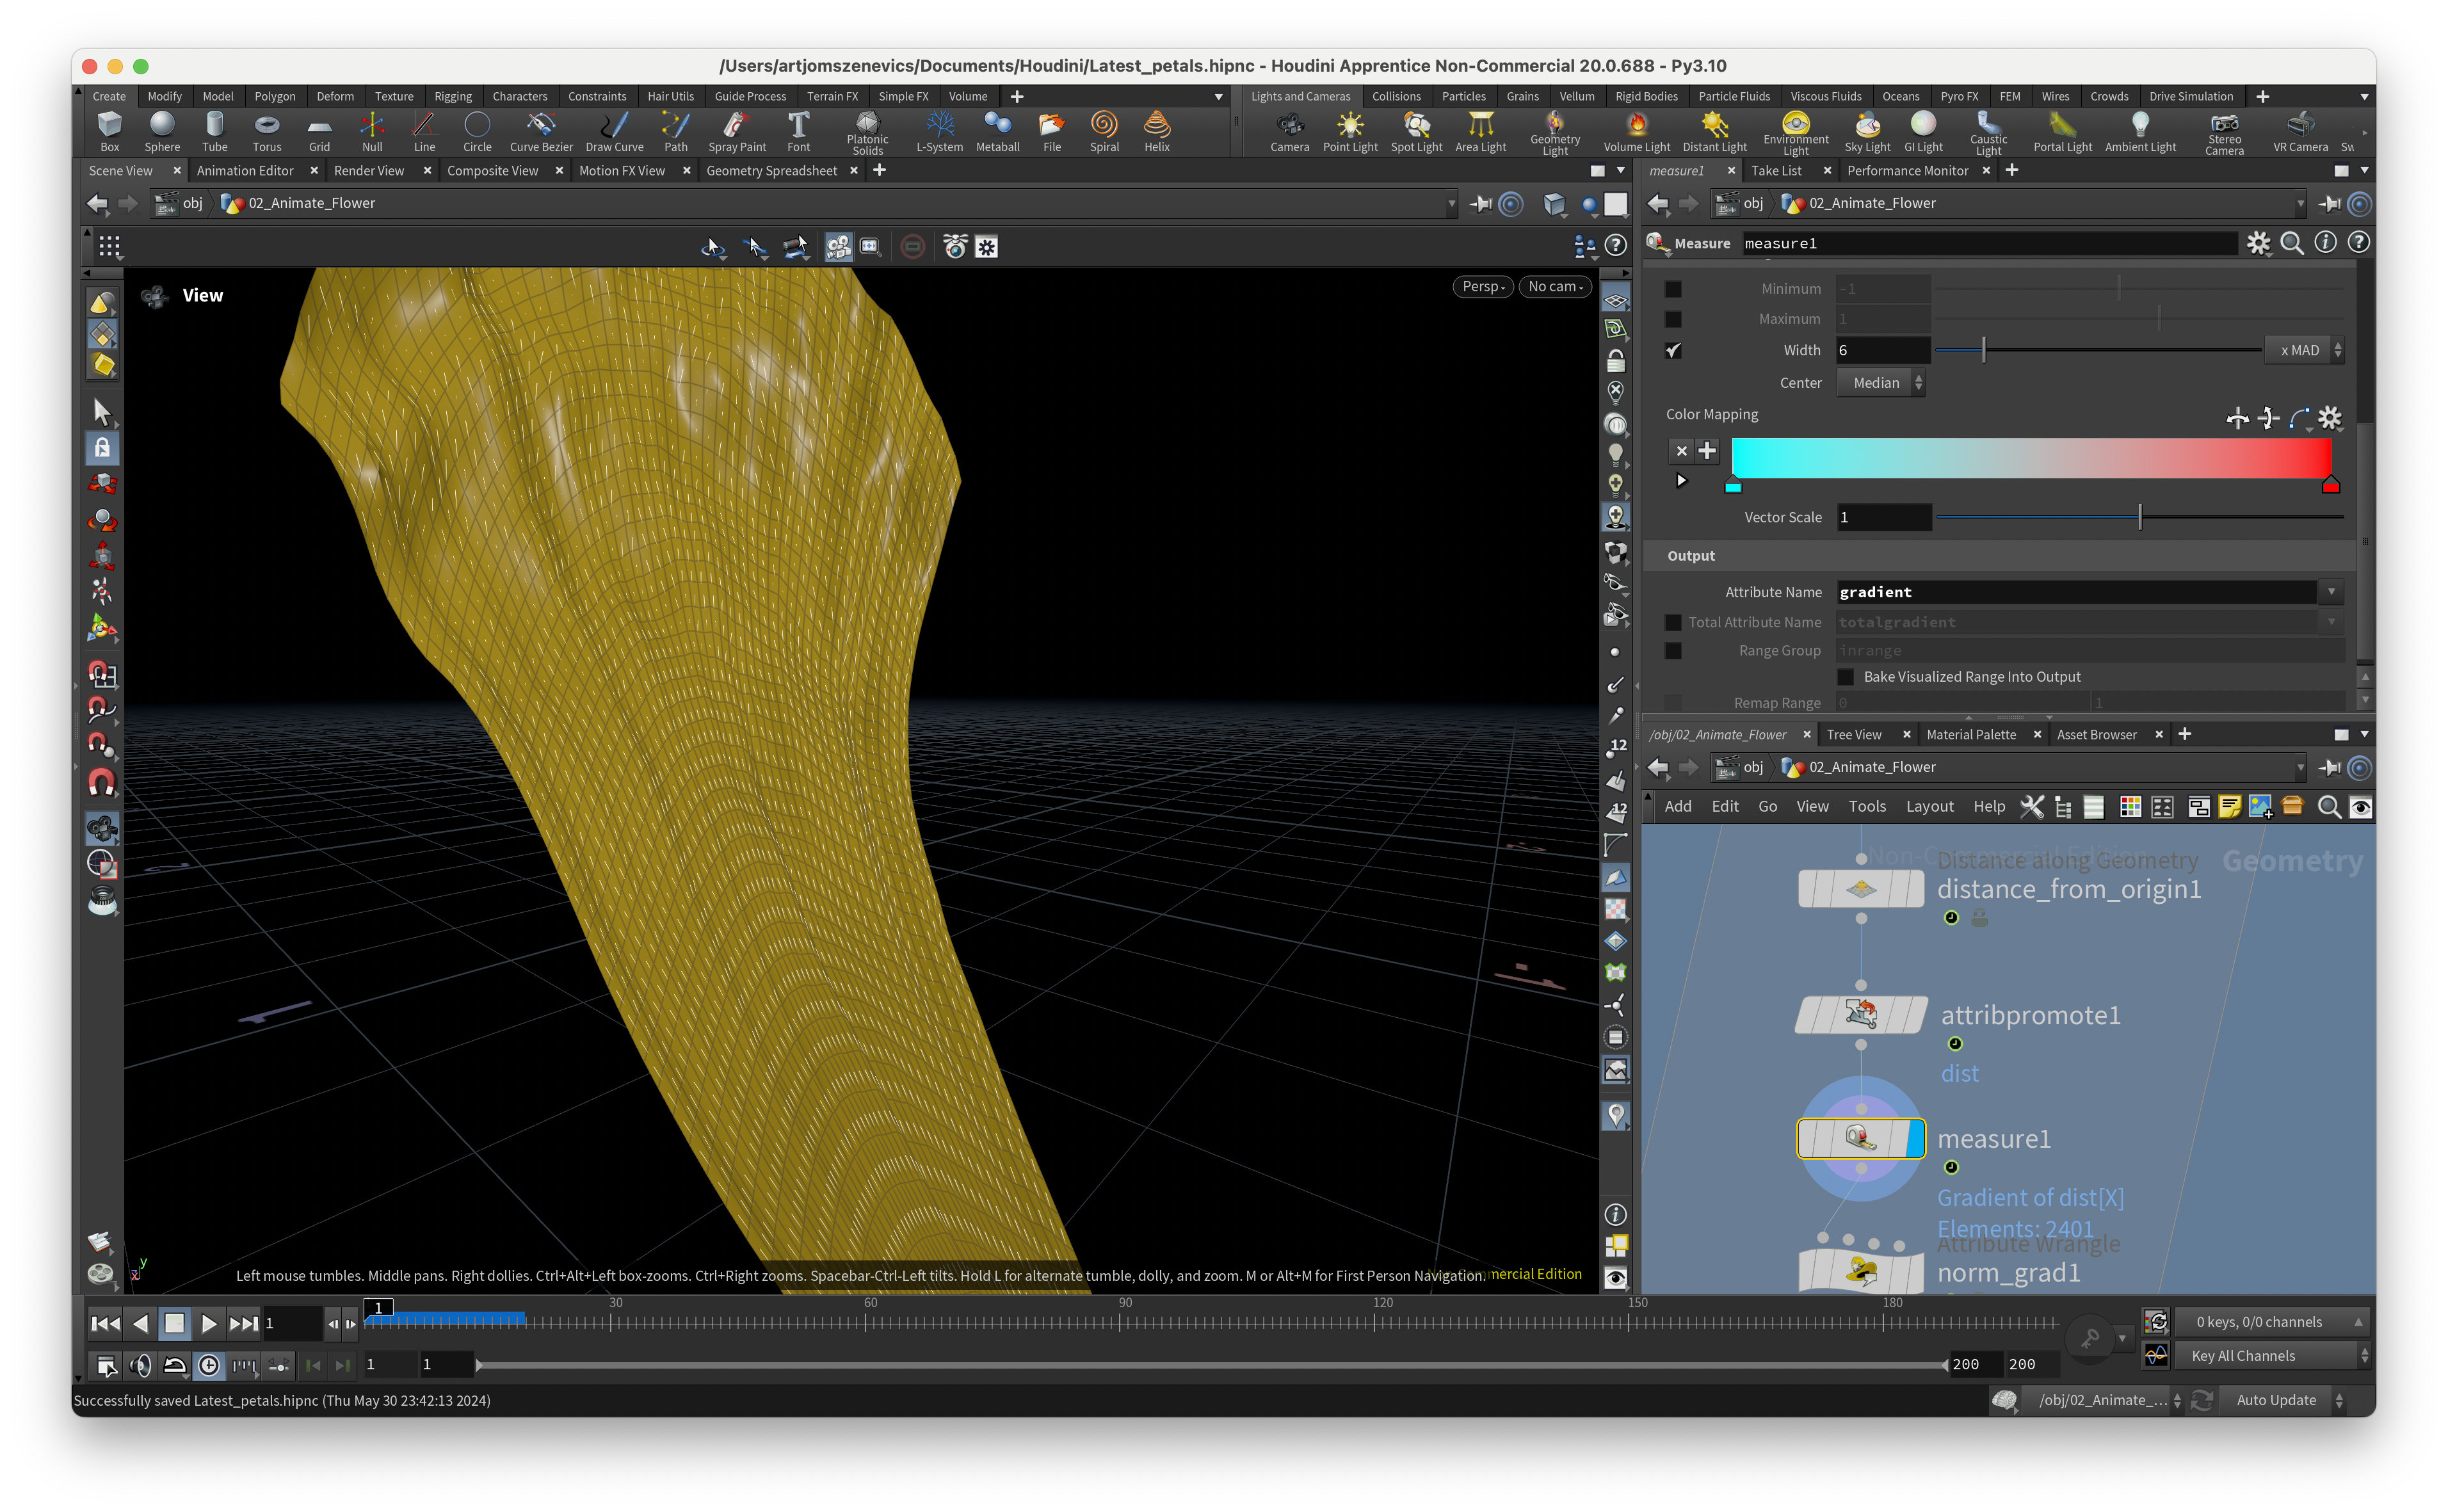This screenshot has width=2448, height=1512.
Task: Enable the Total Attribute Name checkbox
Action: pyautogui.click(x=1673, y=622)
